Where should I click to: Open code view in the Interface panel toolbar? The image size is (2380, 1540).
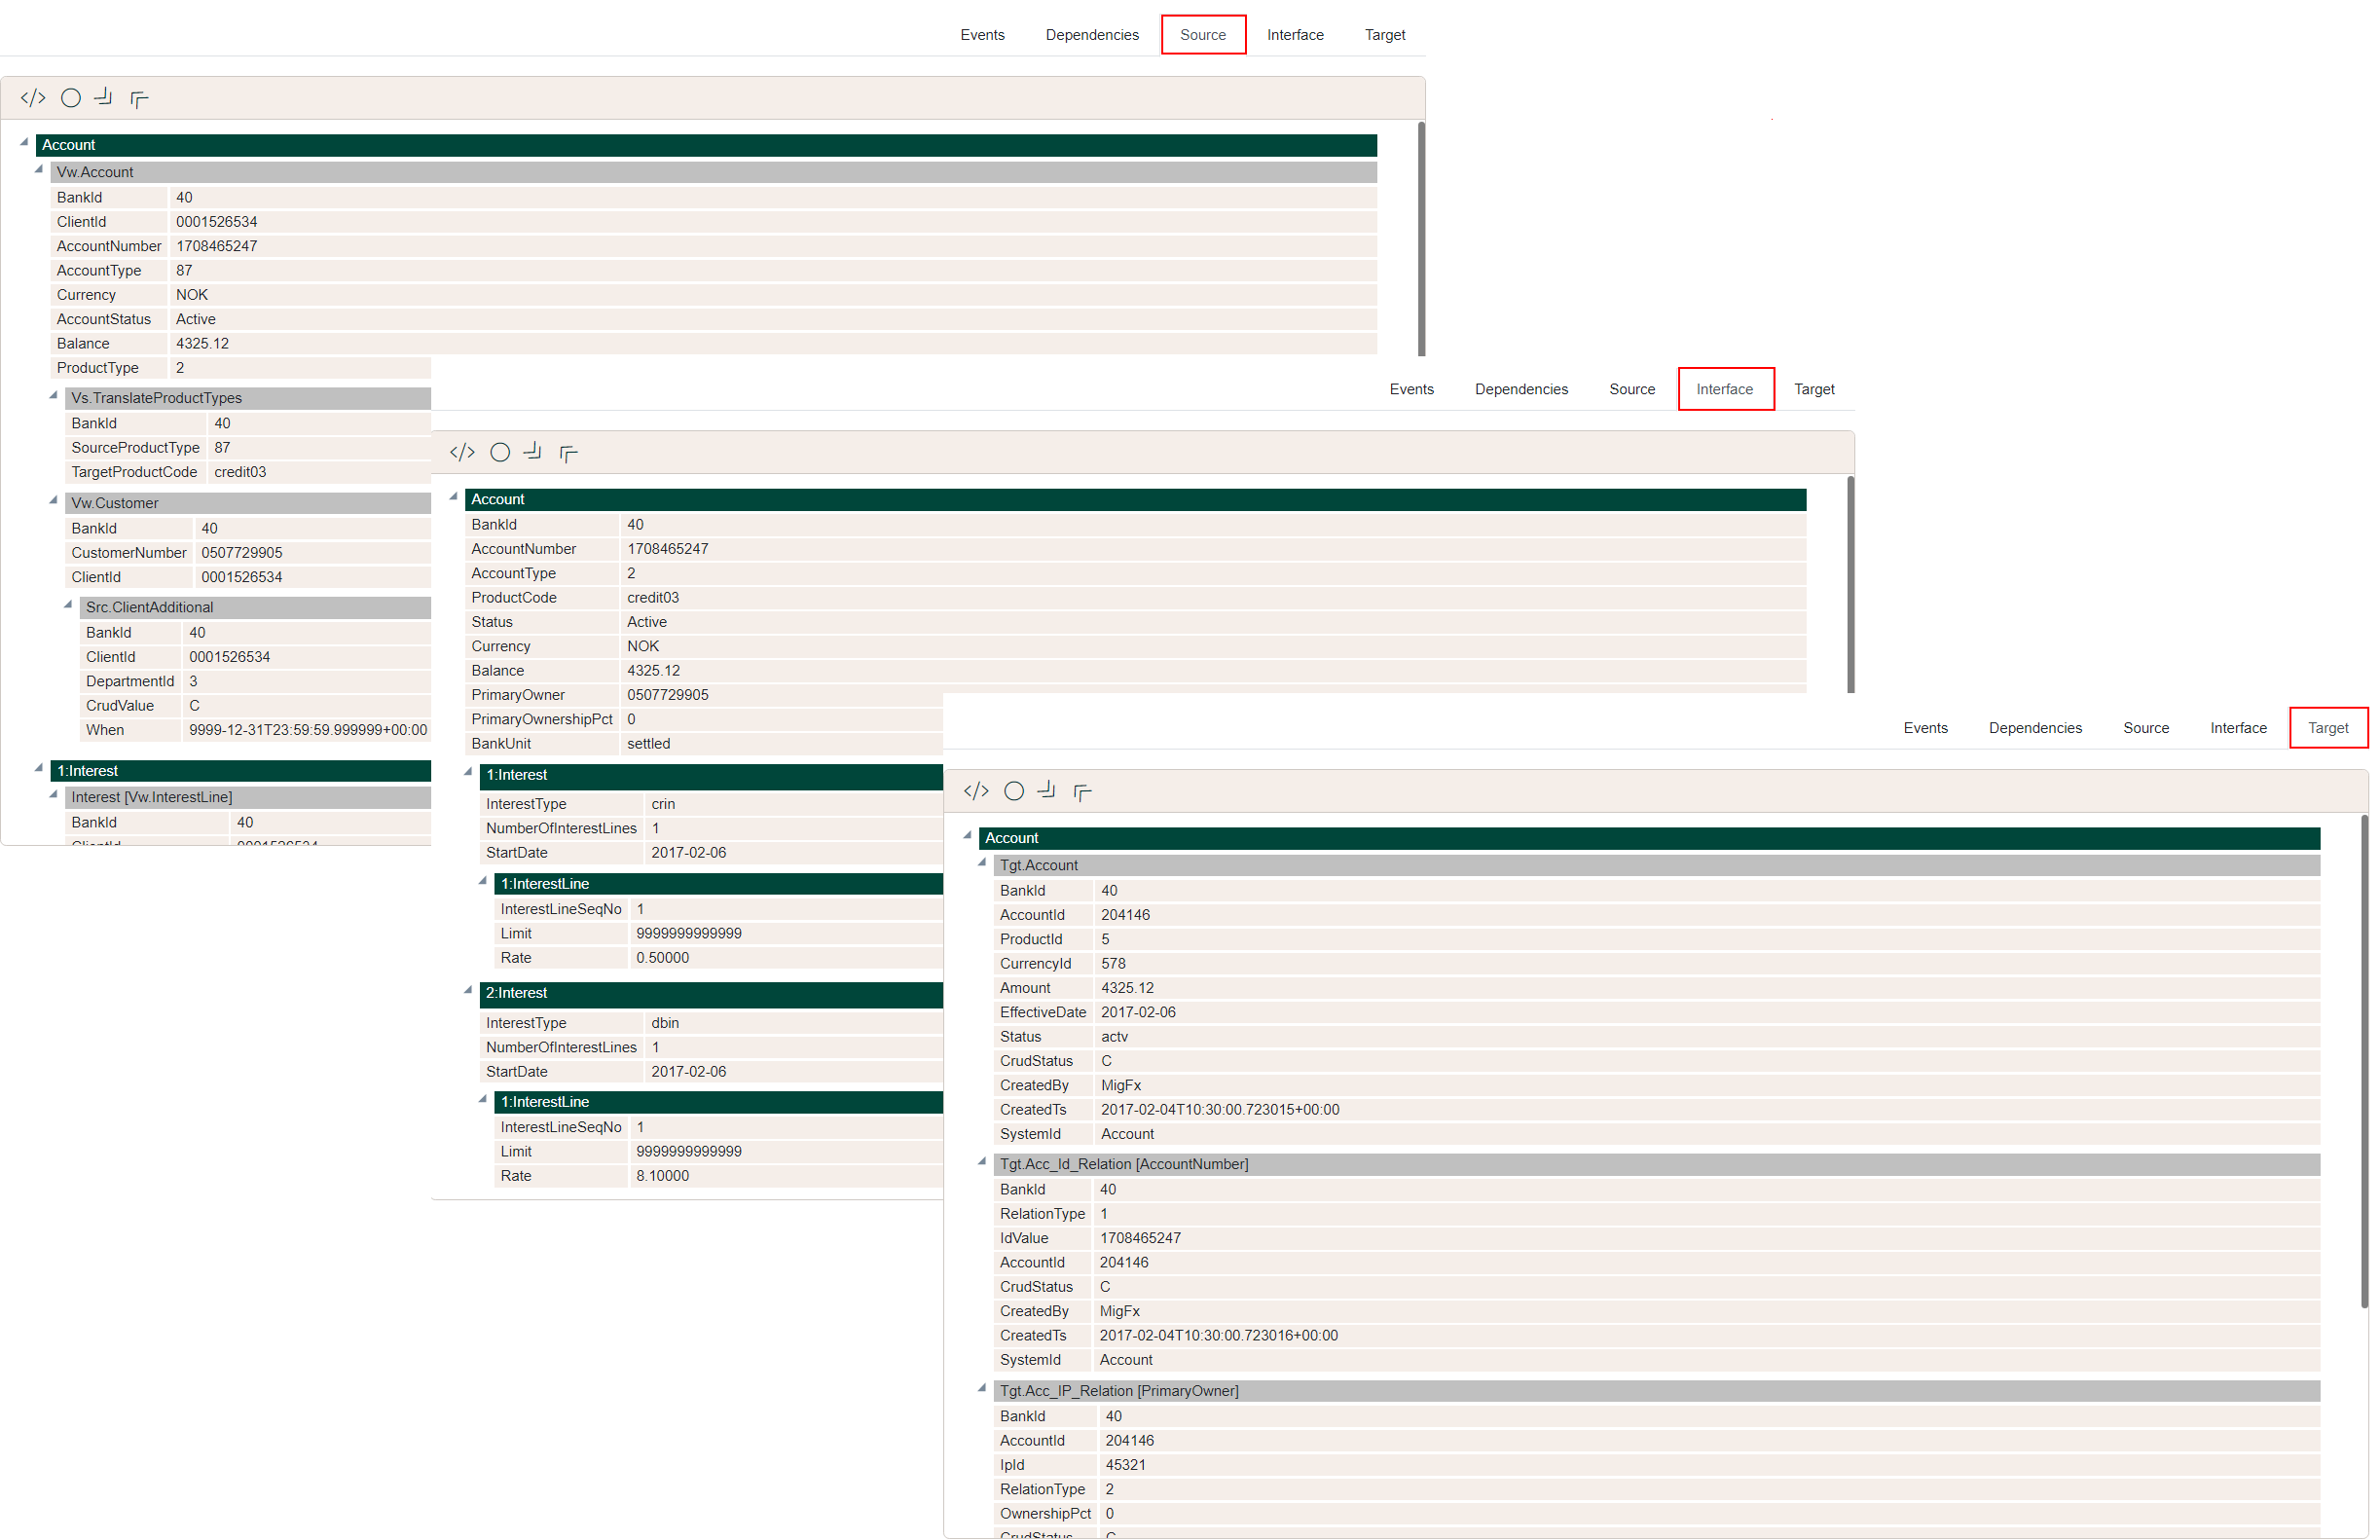[462, 452]
